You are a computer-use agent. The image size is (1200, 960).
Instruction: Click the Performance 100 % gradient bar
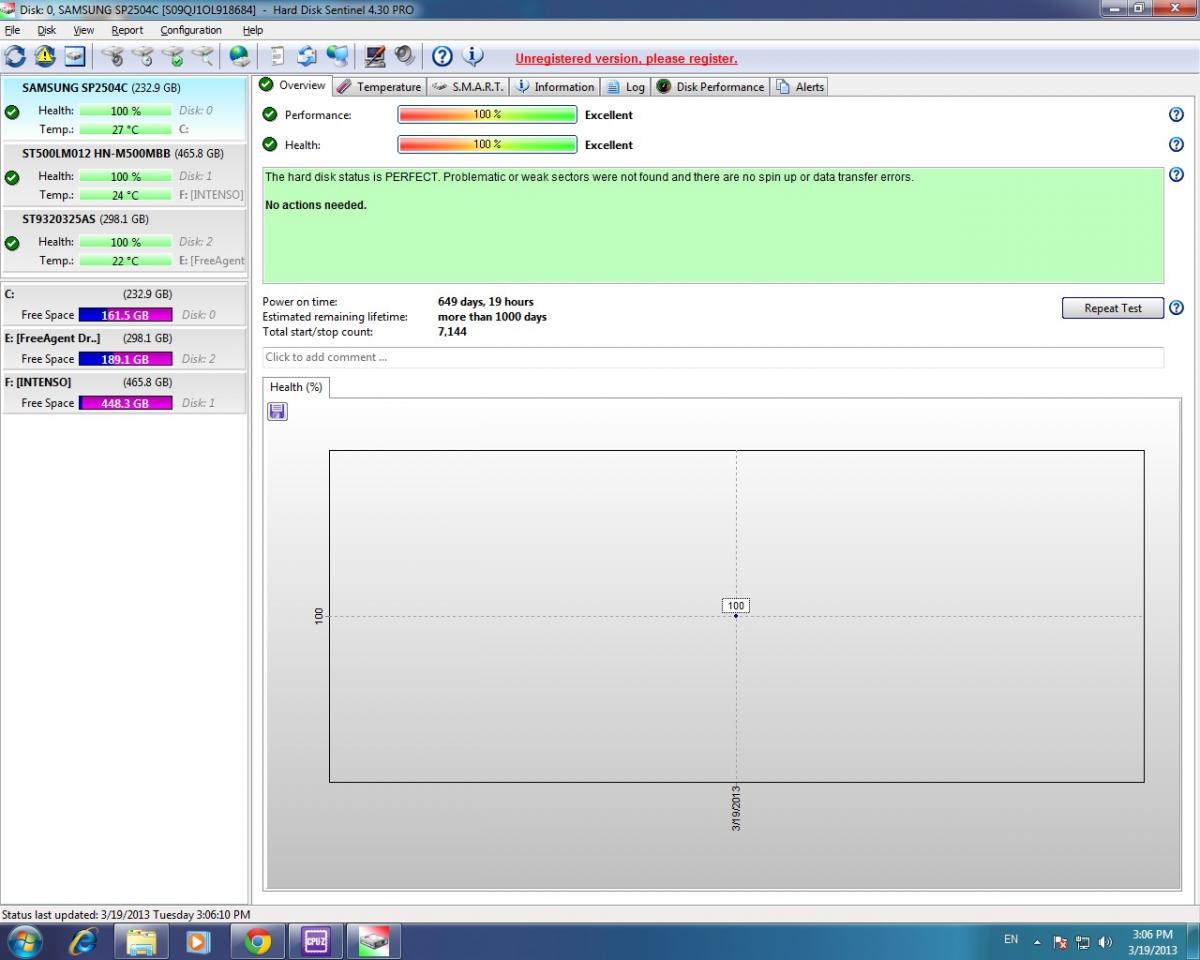click(x=487, y=115)
